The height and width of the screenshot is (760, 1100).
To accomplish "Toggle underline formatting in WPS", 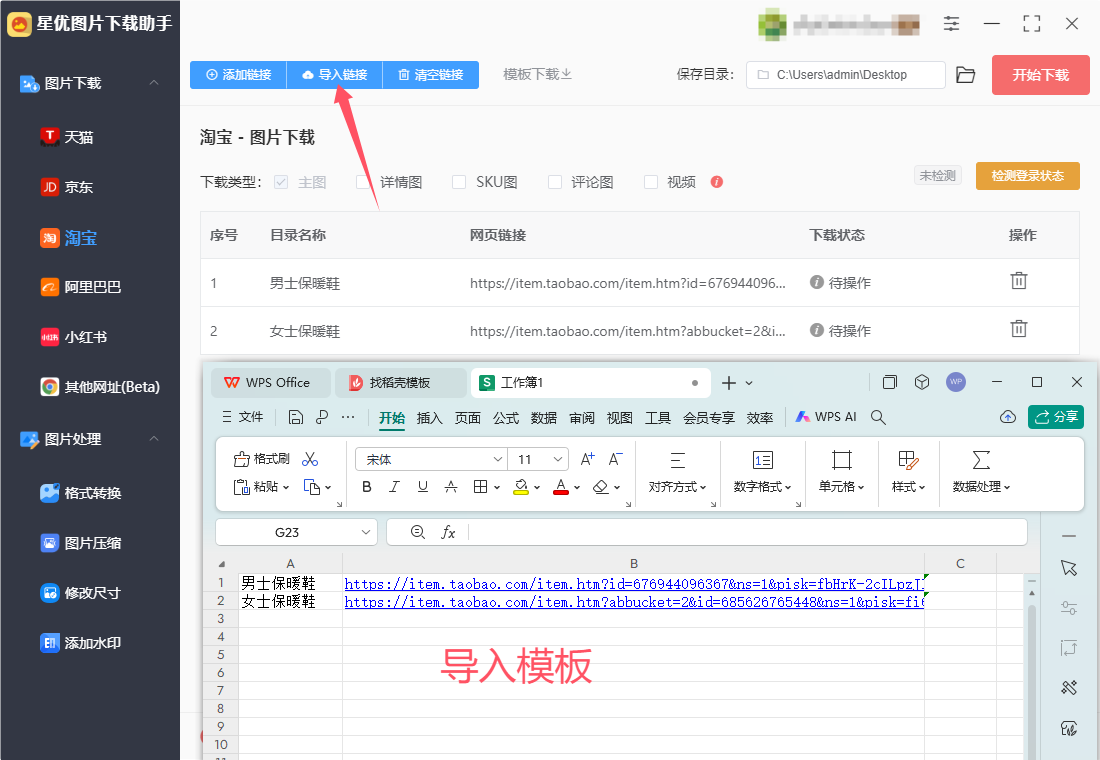I will click(422, 487).
